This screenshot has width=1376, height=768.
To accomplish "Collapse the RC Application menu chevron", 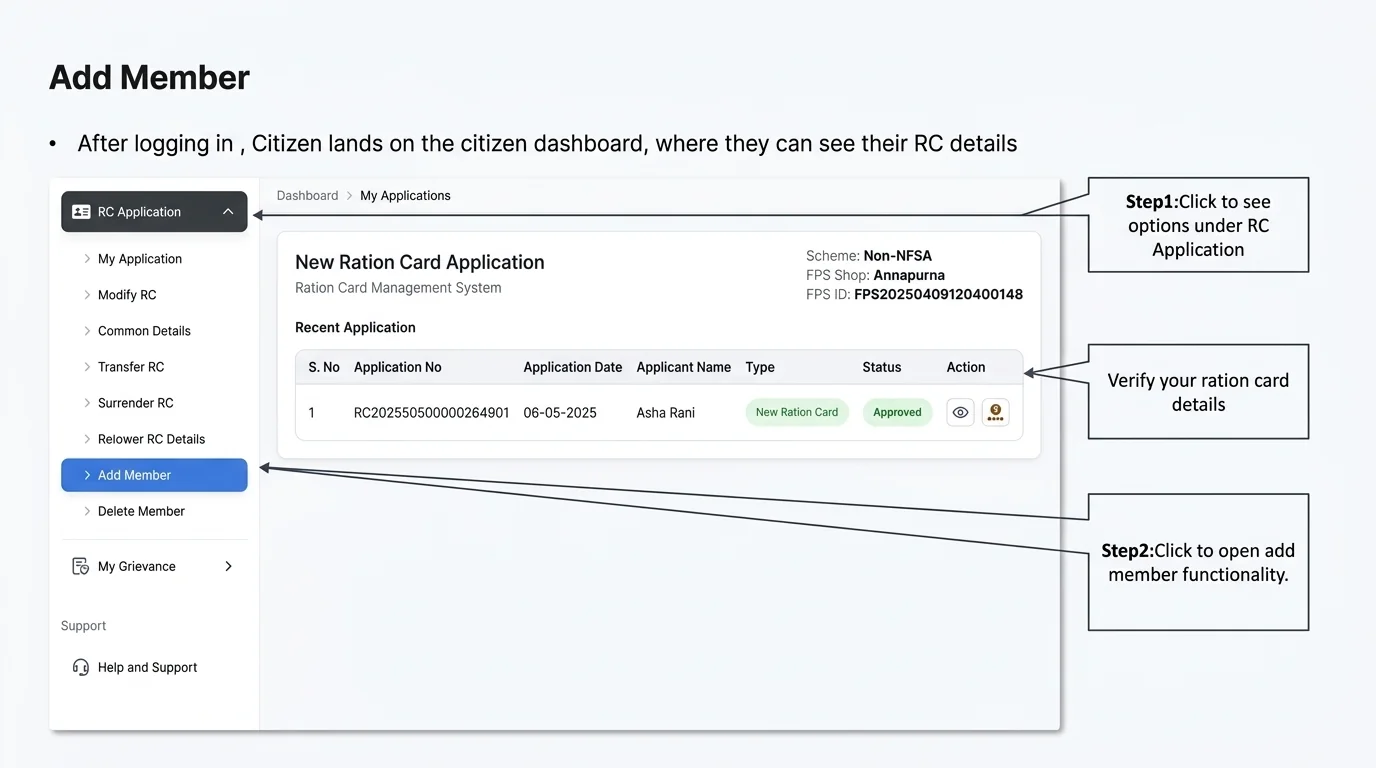I will pyautogui.click(x=228, y=212).
